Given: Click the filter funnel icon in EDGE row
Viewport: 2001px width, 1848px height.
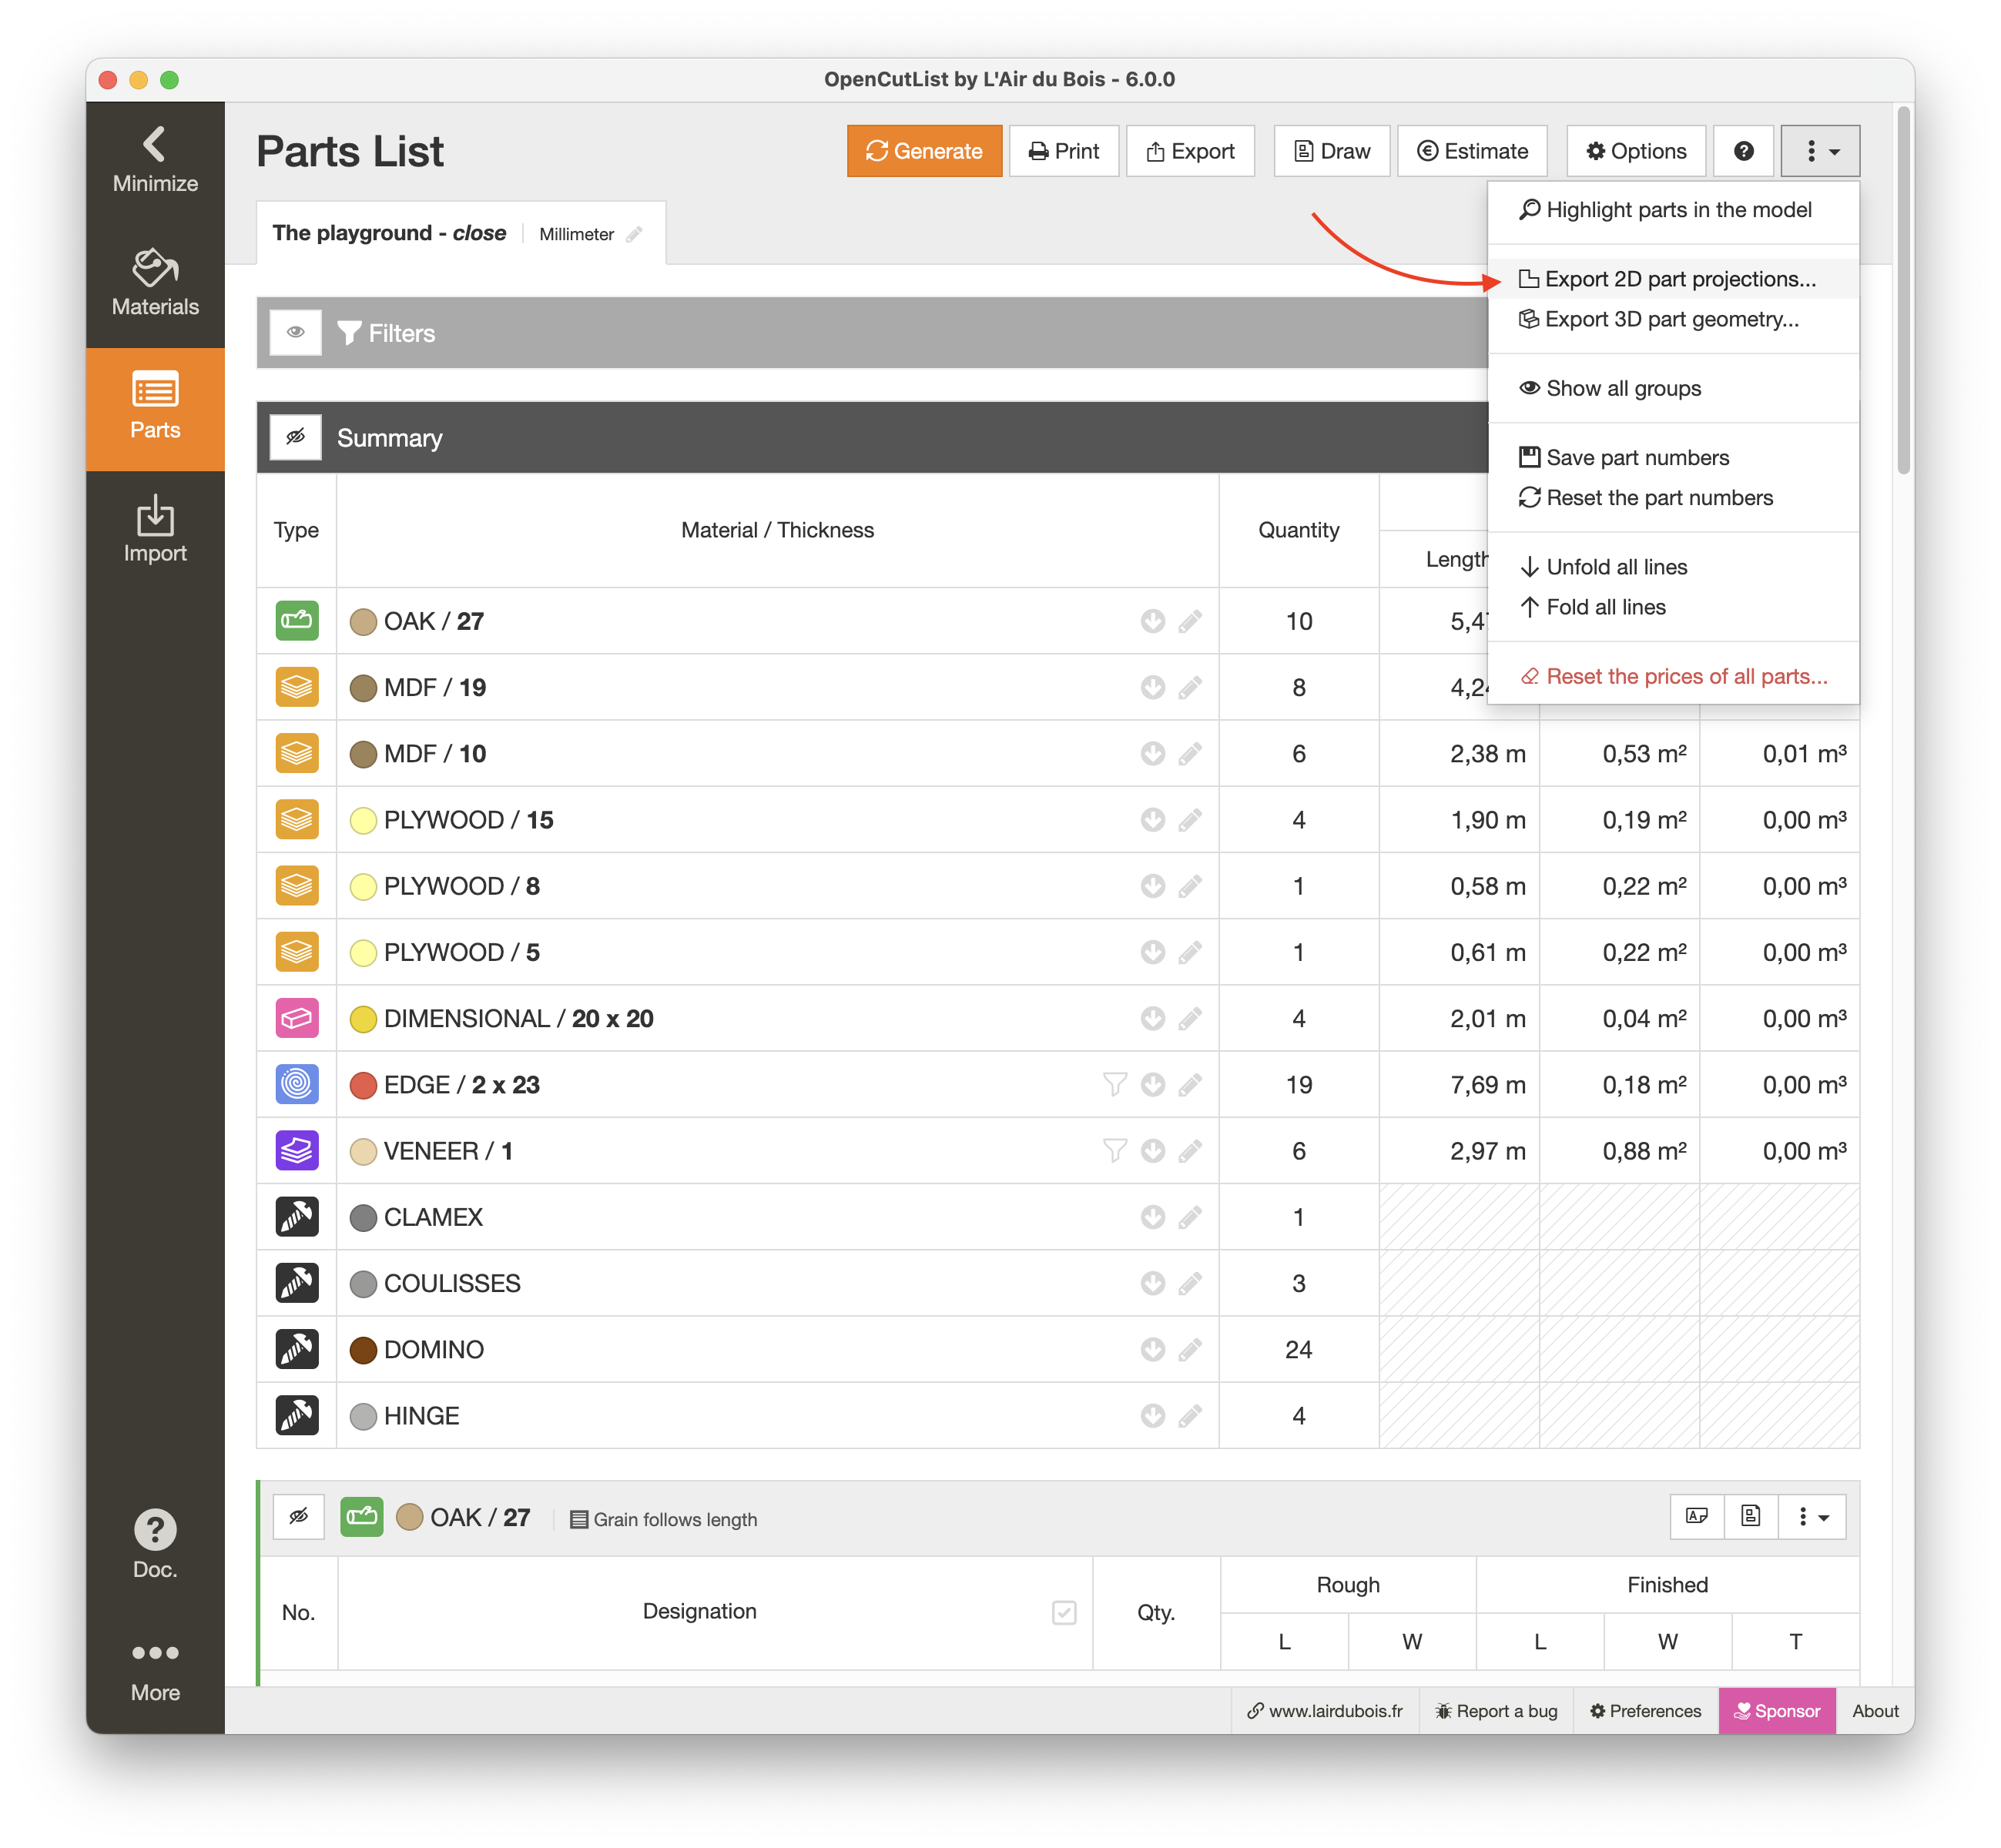Looking at the screenshot, I should [x=1114, y=1084].
